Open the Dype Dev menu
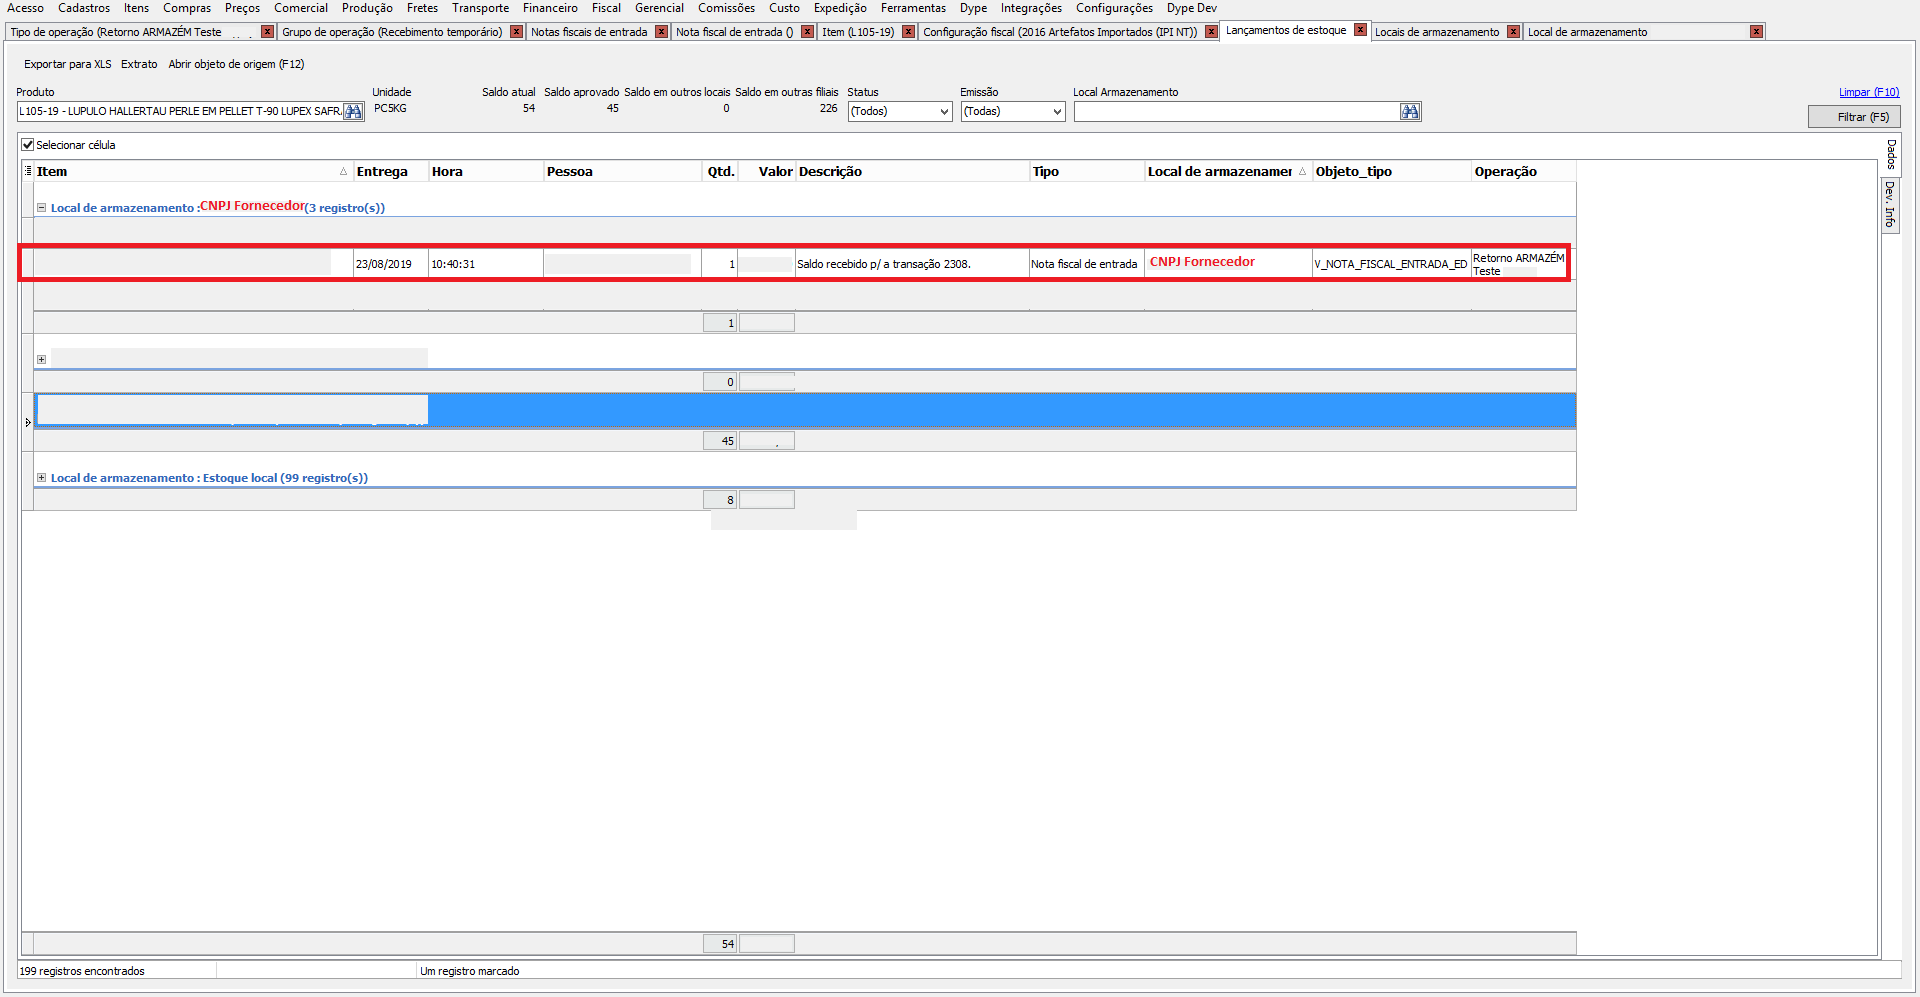Screen dimensions: 1920x997 [1192, 8]
